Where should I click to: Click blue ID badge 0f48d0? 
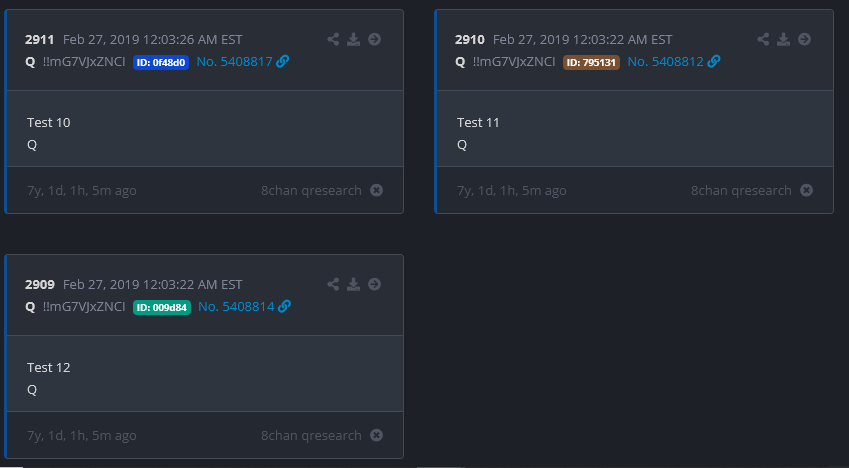coord(161,62)
